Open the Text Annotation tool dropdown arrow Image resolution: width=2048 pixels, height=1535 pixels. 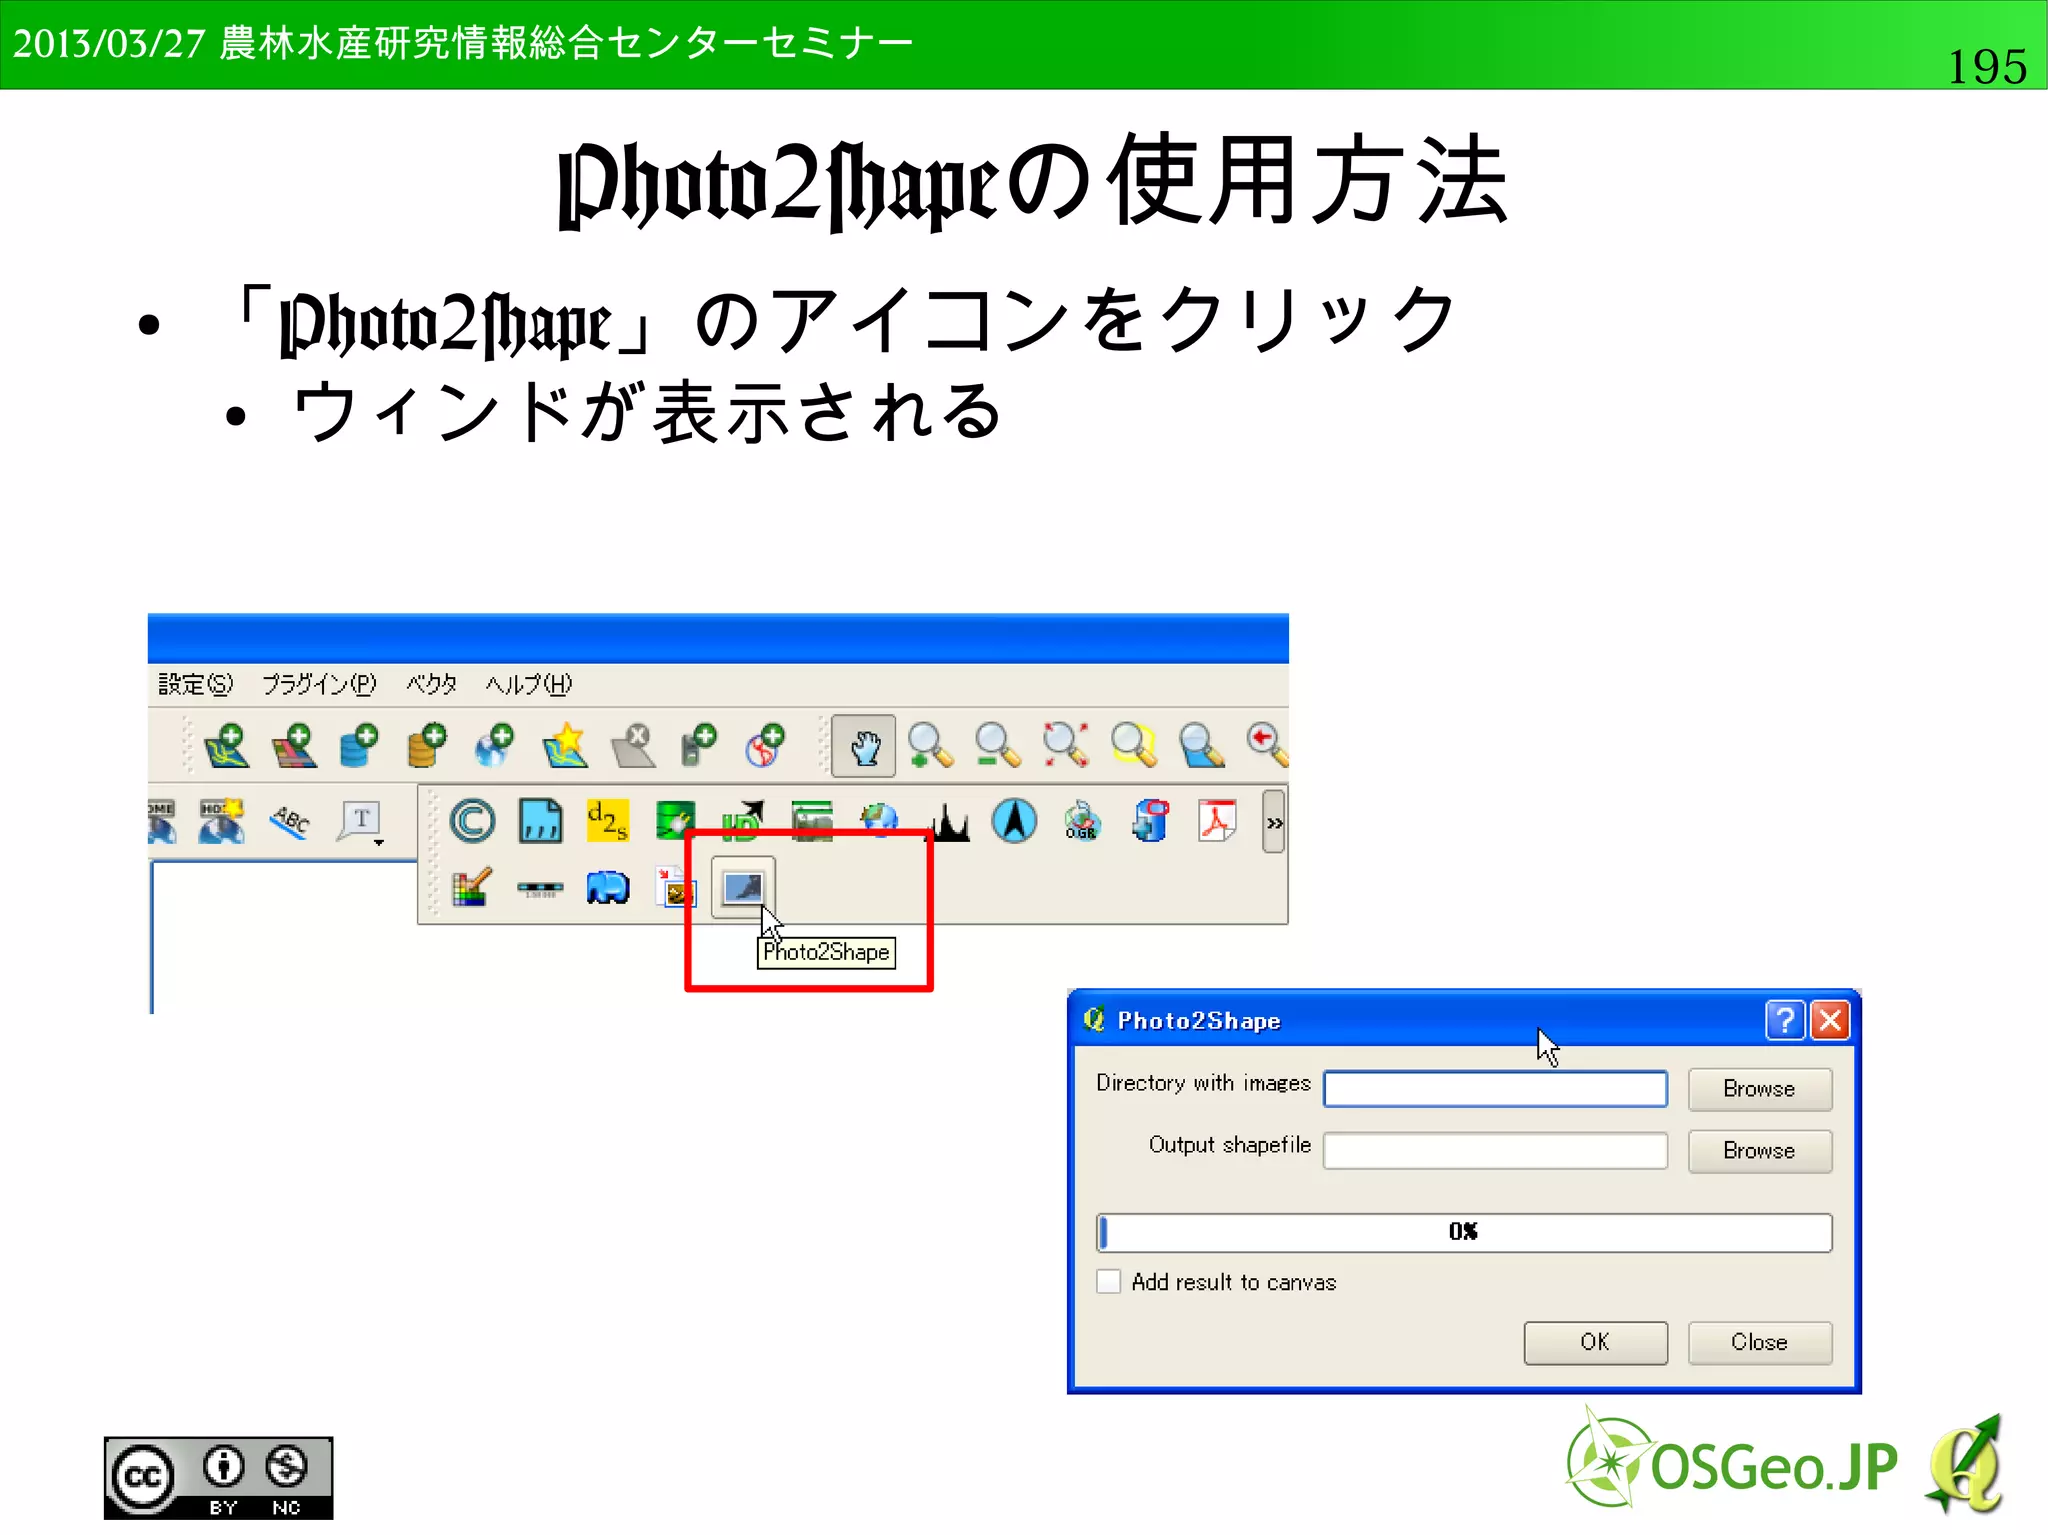coord(379,843)
